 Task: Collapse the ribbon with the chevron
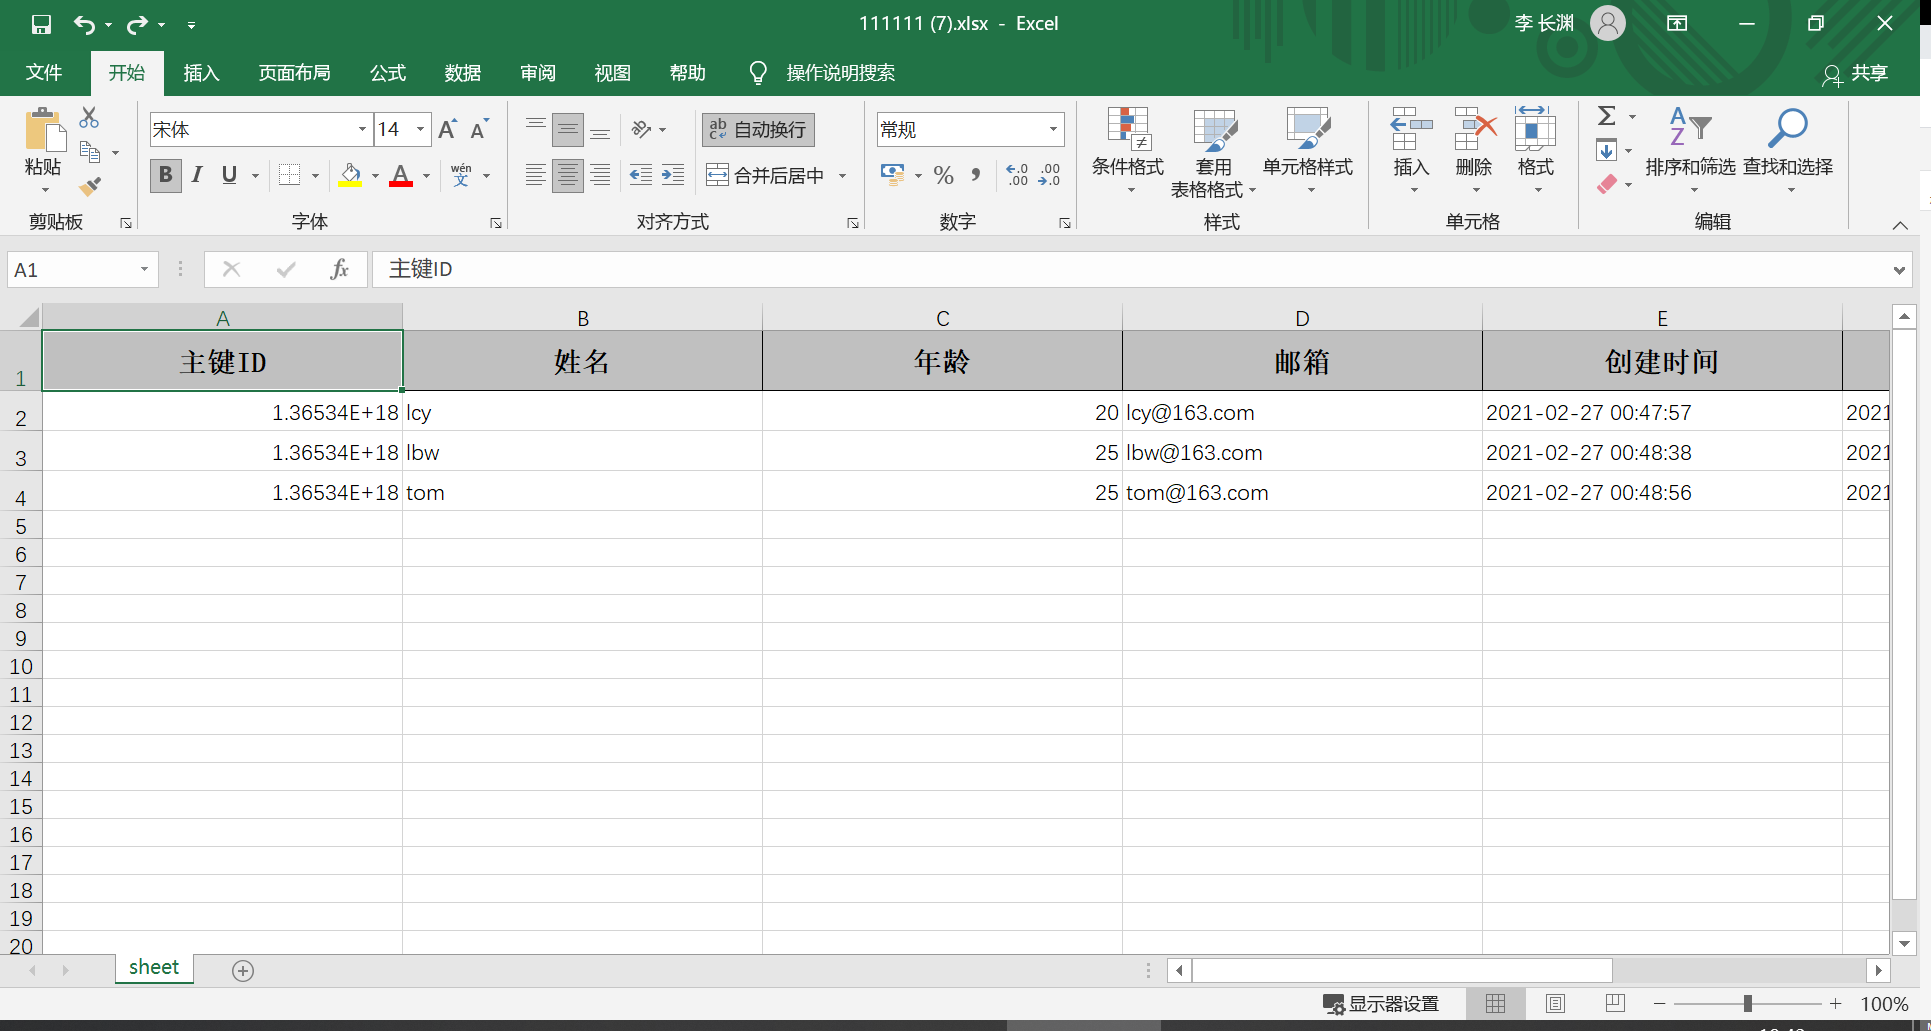point(1900,225)
